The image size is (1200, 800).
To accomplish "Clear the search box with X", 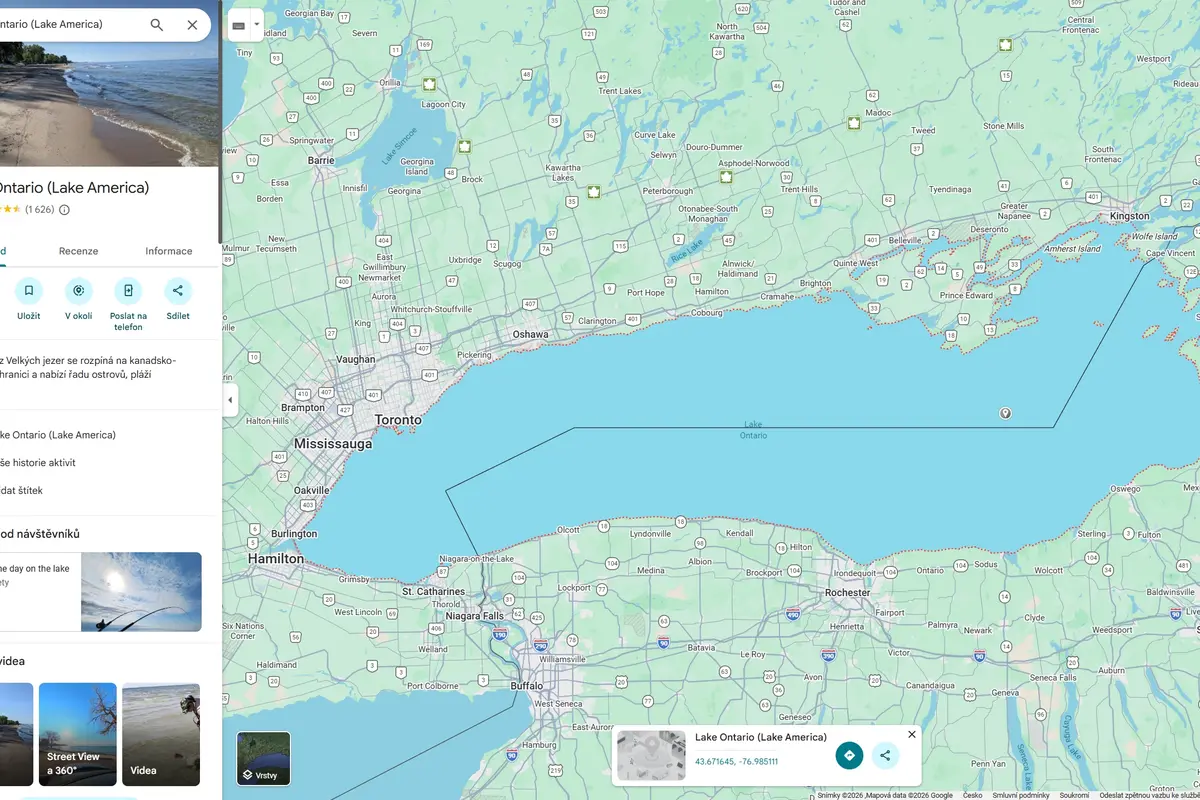I will pyautogui.click(x=192, y=25).
